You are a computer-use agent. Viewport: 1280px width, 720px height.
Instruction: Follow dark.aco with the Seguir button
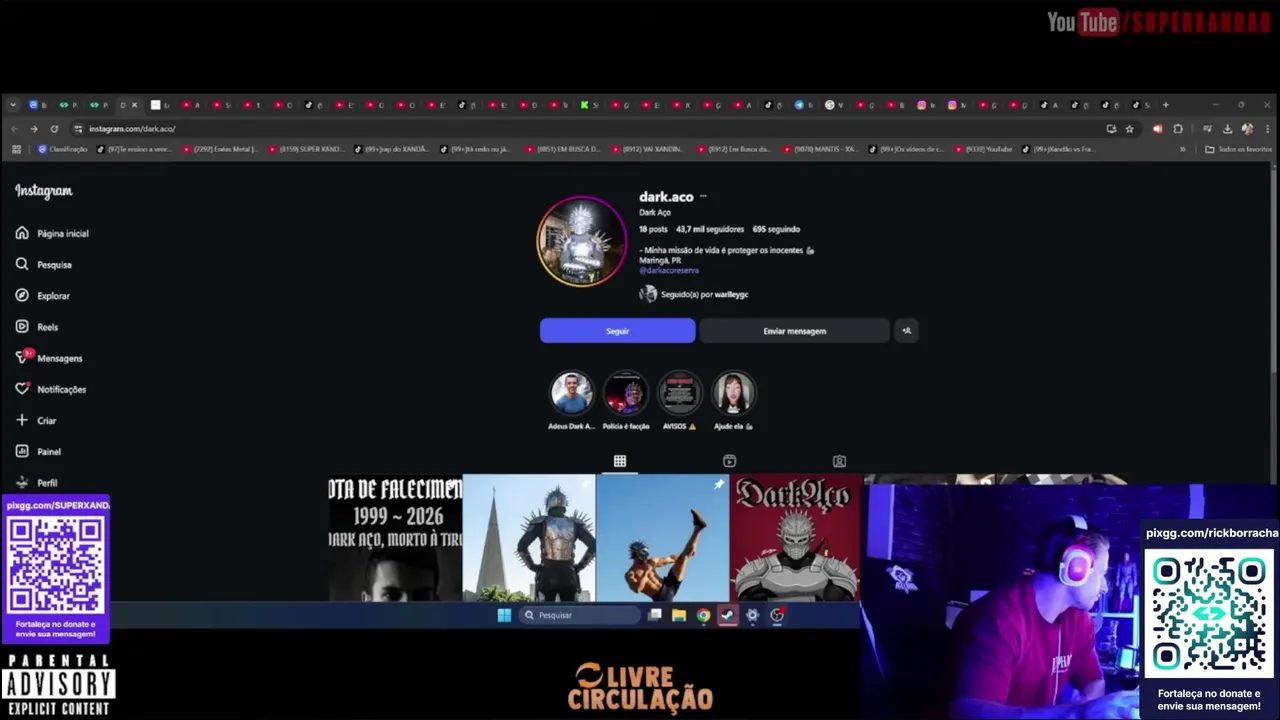point(617,331)
